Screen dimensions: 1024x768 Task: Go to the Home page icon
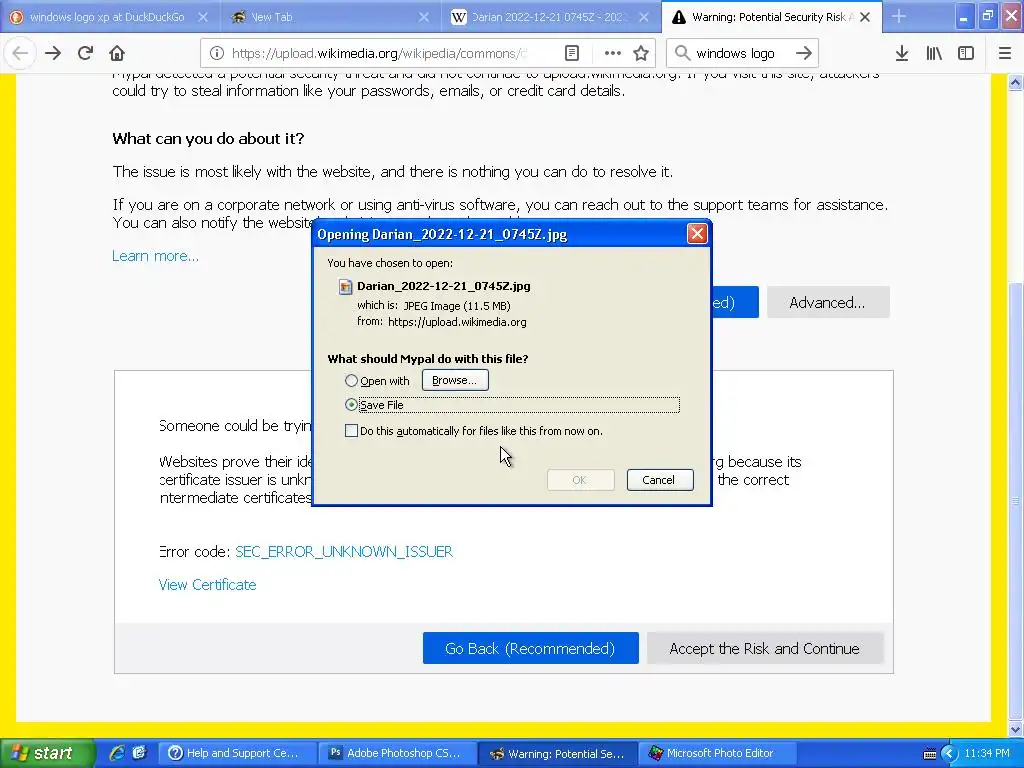coord(117,54)
